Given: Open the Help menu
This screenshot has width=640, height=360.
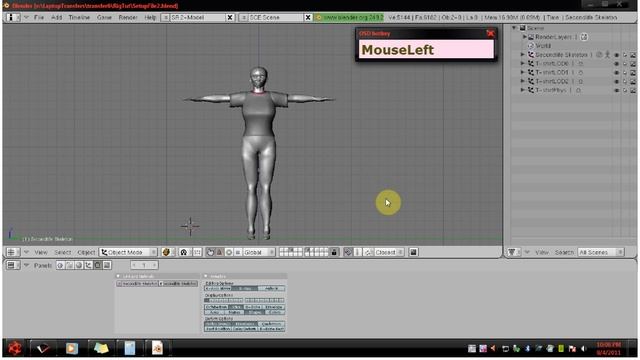Looking at the screenshot, I should [x=150, y=18].
